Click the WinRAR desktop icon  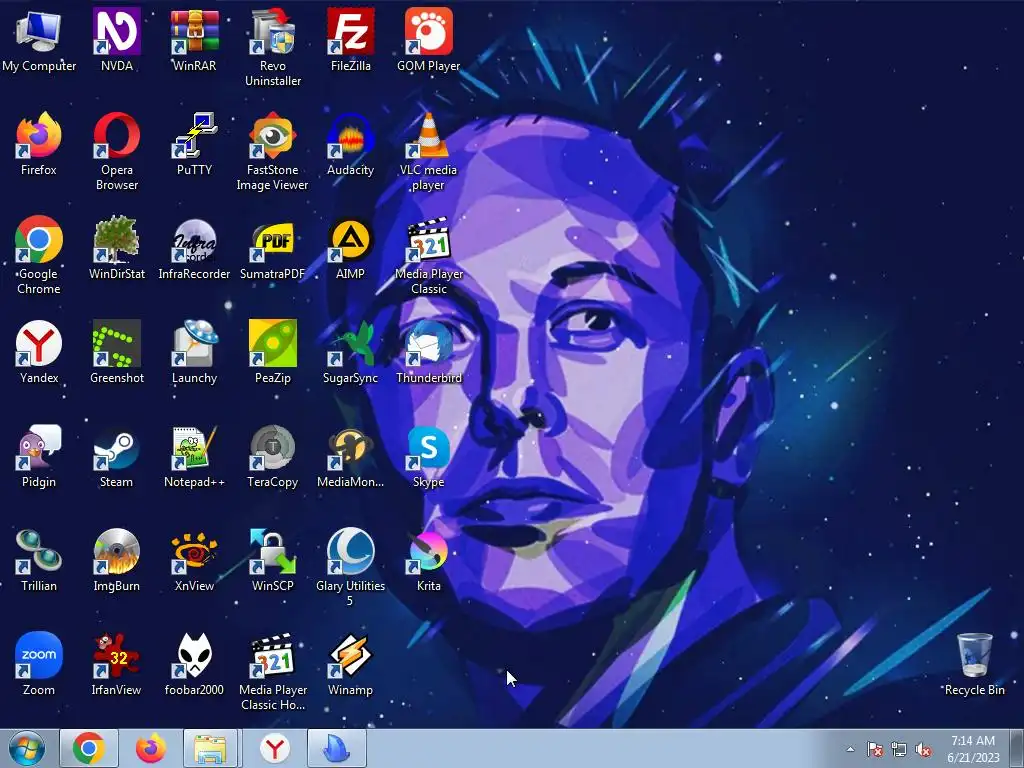(x=195, y=40)
